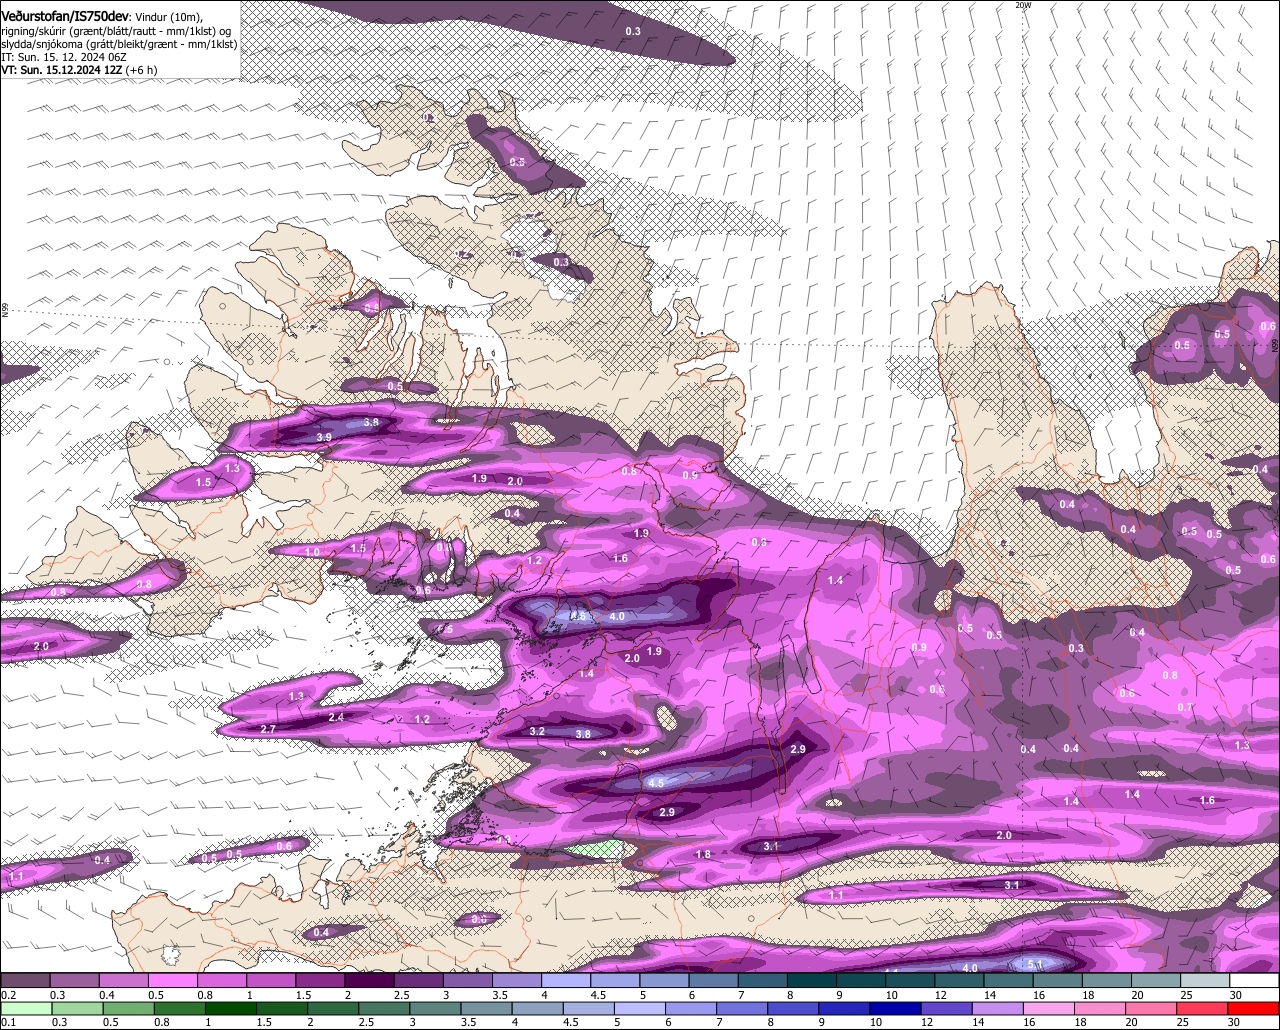
Task: Select upper legend grey-teal swatch at 16
Action: [x=1058, y=981]
